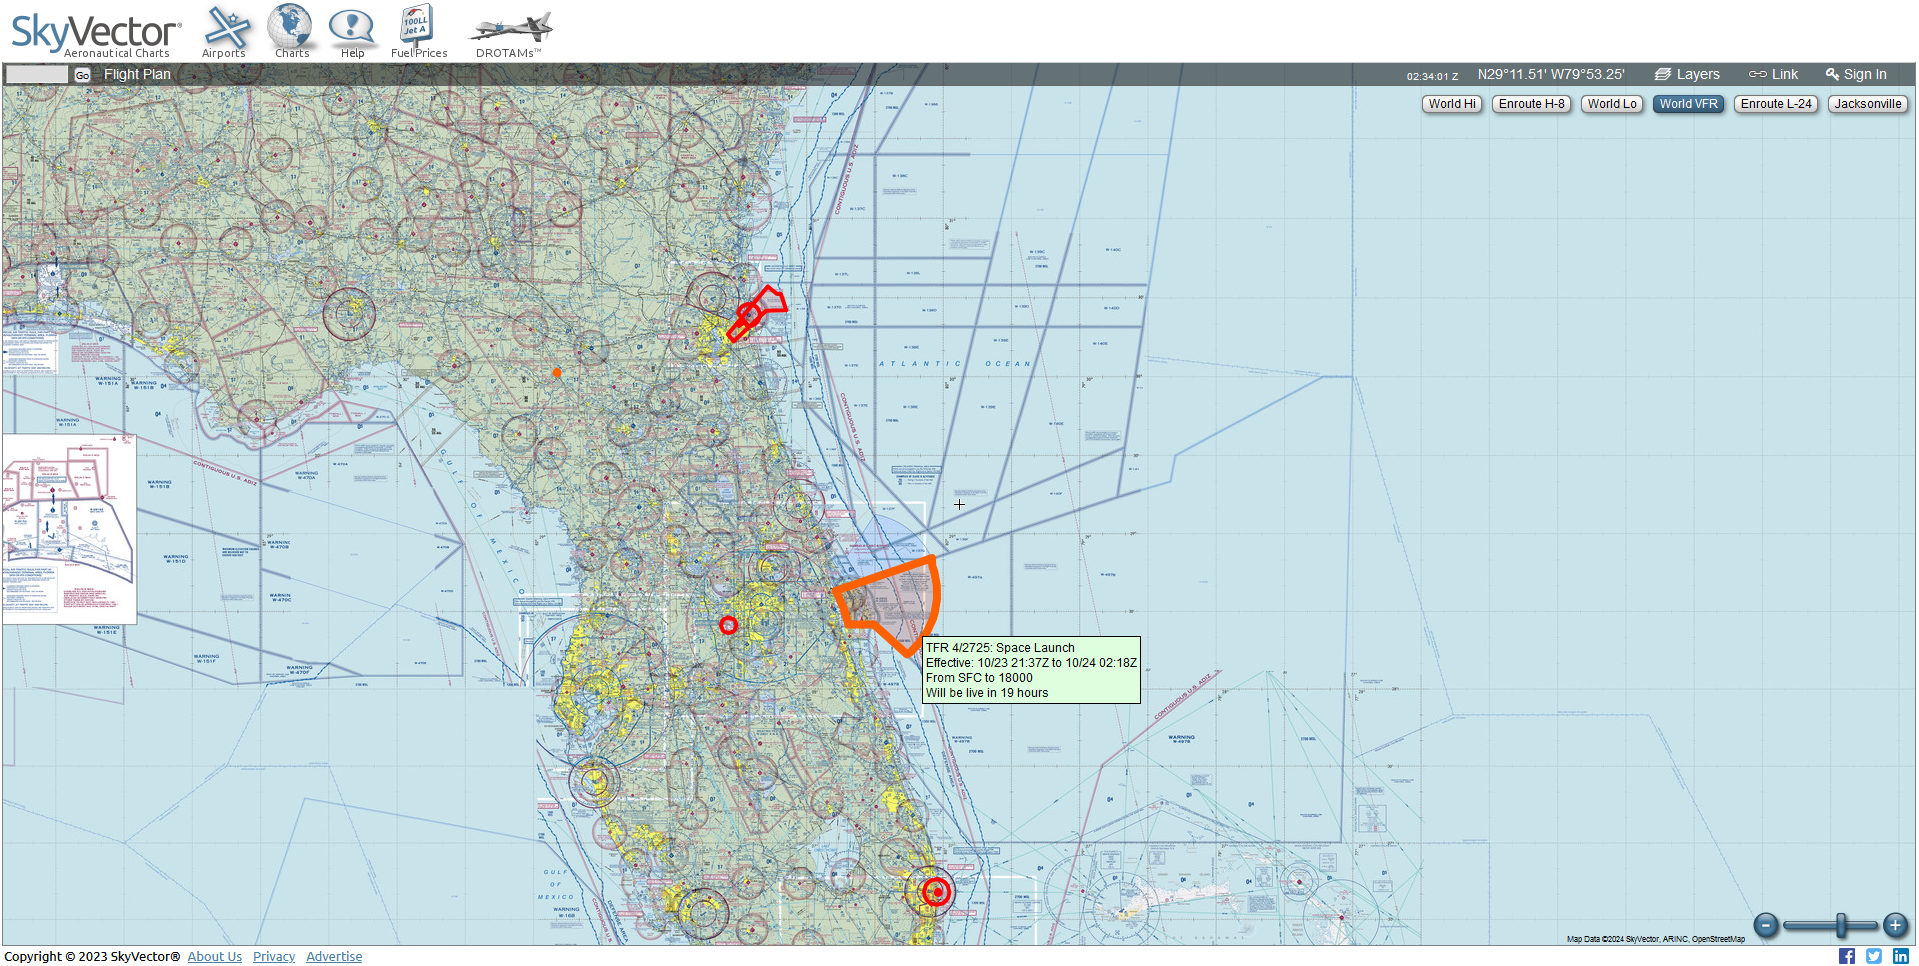Open the Layers menu

click(1687, 74)
